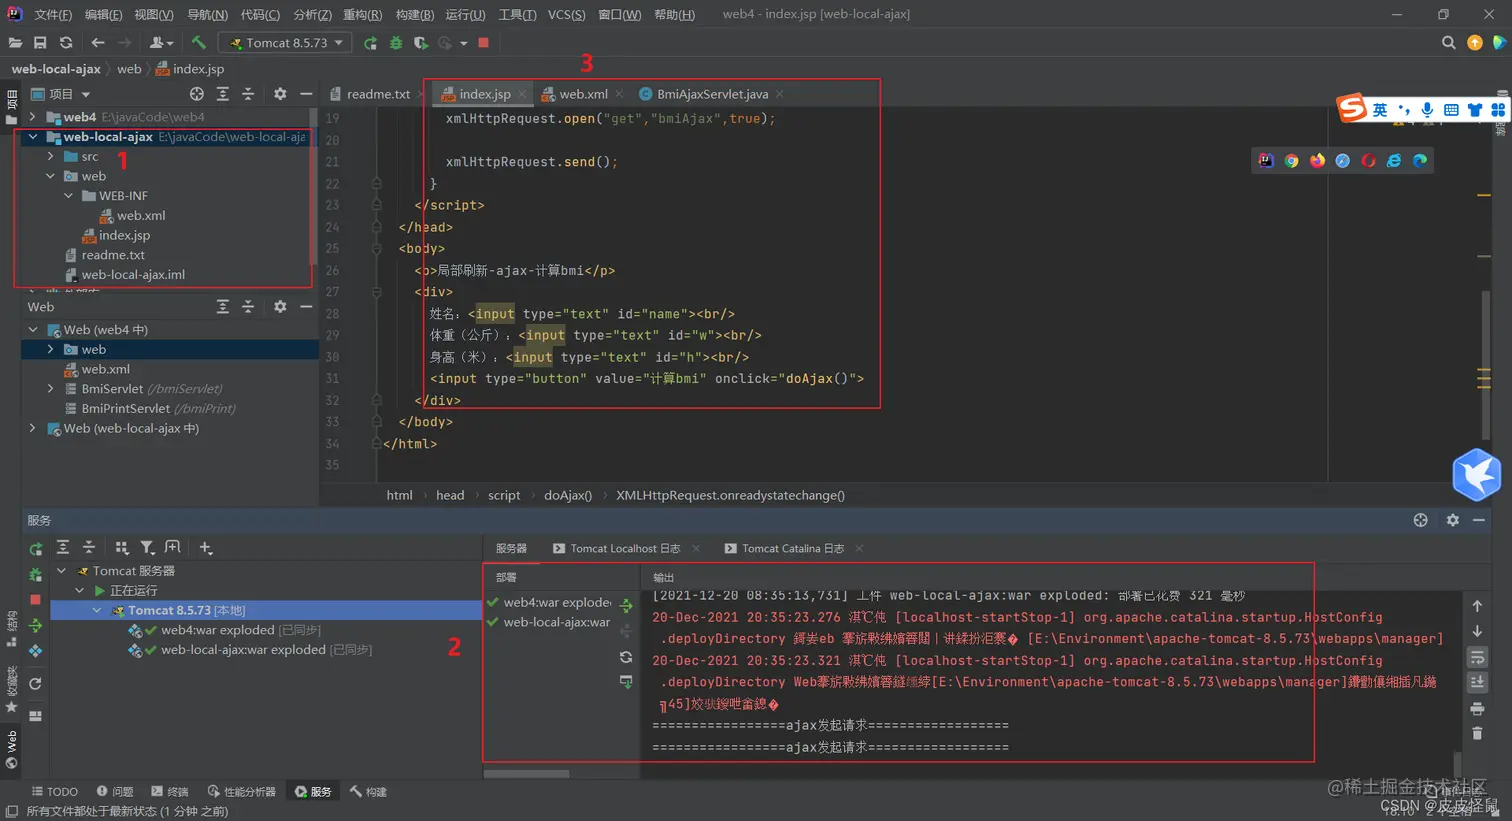Open Tomcat 8.5.73 run configuration dropdown
Image resolution: width=1512 pixels, height=821 pixels.
click(287, 43)
